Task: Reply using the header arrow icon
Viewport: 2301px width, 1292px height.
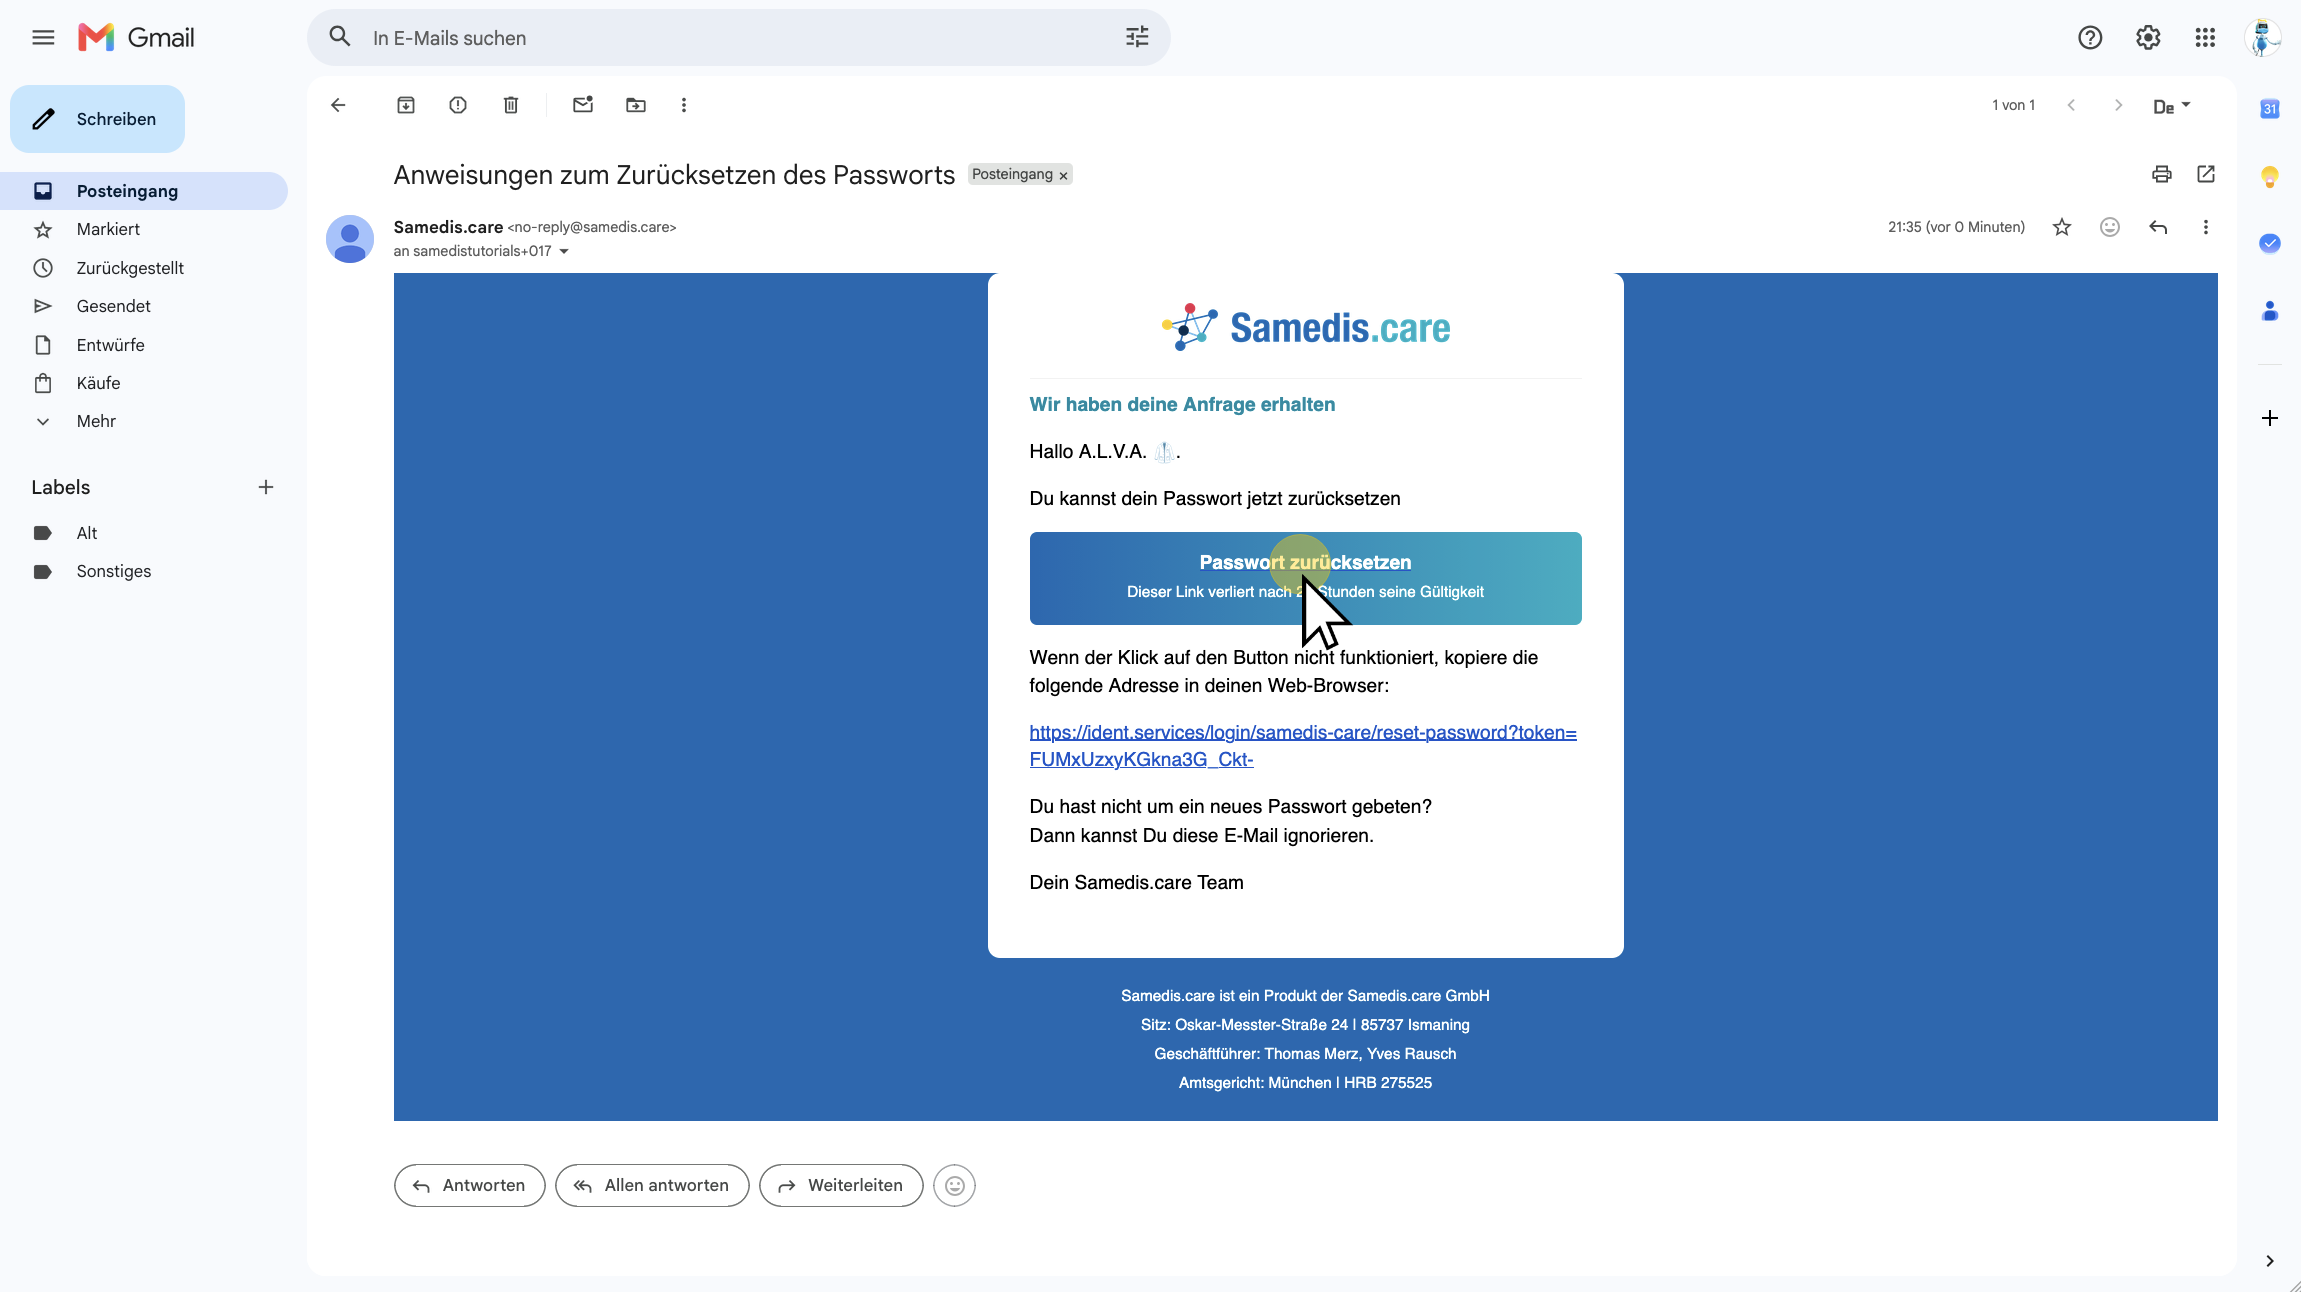Action: 2158,227
